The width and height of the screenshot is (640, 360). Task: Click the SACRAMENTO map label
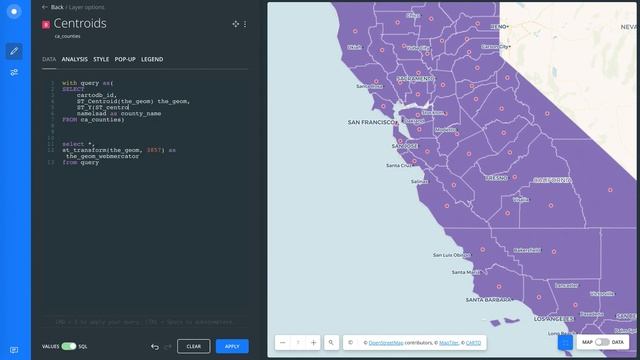point(415,78)
